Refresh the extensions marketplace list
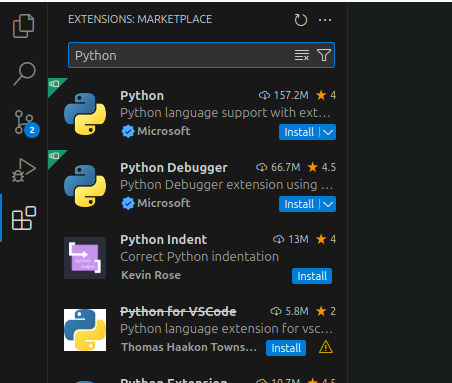The height and width of the screenshot is (383, 452). tap(301, 20)
